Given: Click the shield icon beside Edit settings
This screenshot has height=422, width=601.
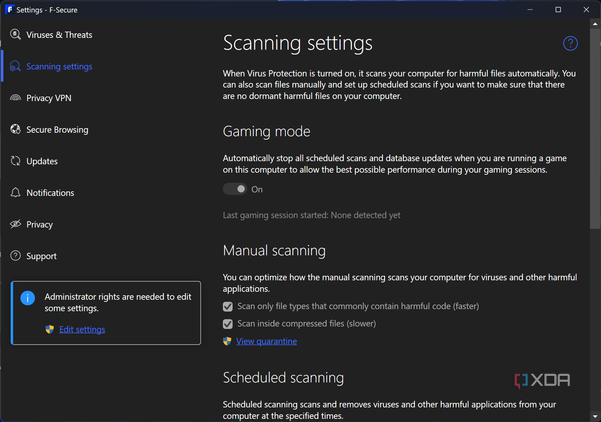Looking at the screenshot, I should 49,329.
